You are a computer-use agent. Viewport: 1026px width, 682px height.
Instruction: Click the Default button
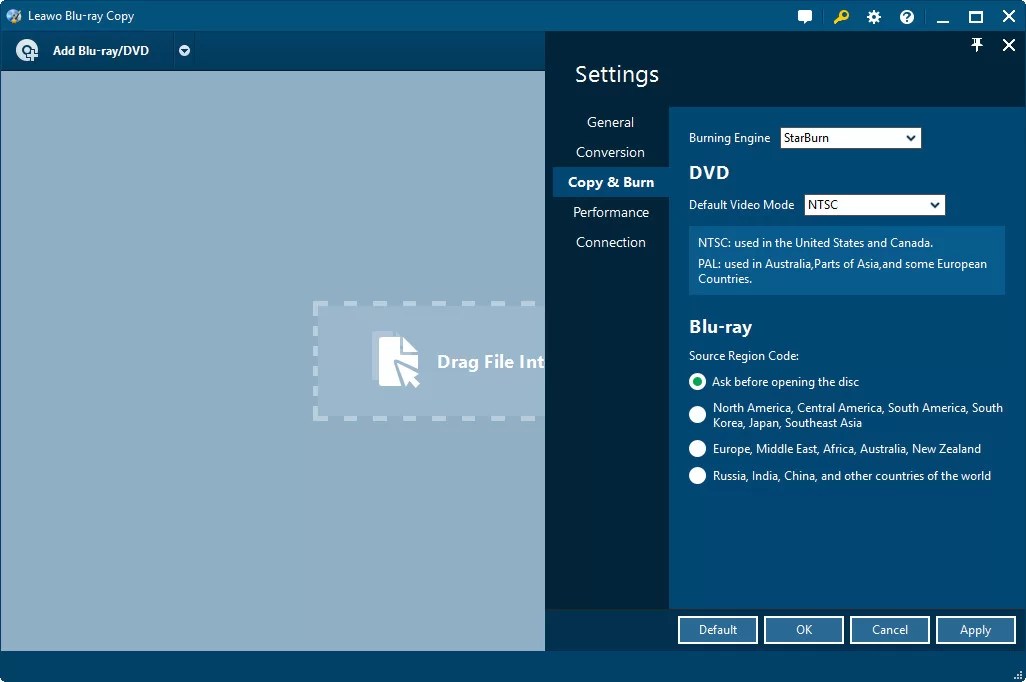[x=718, y=630]
